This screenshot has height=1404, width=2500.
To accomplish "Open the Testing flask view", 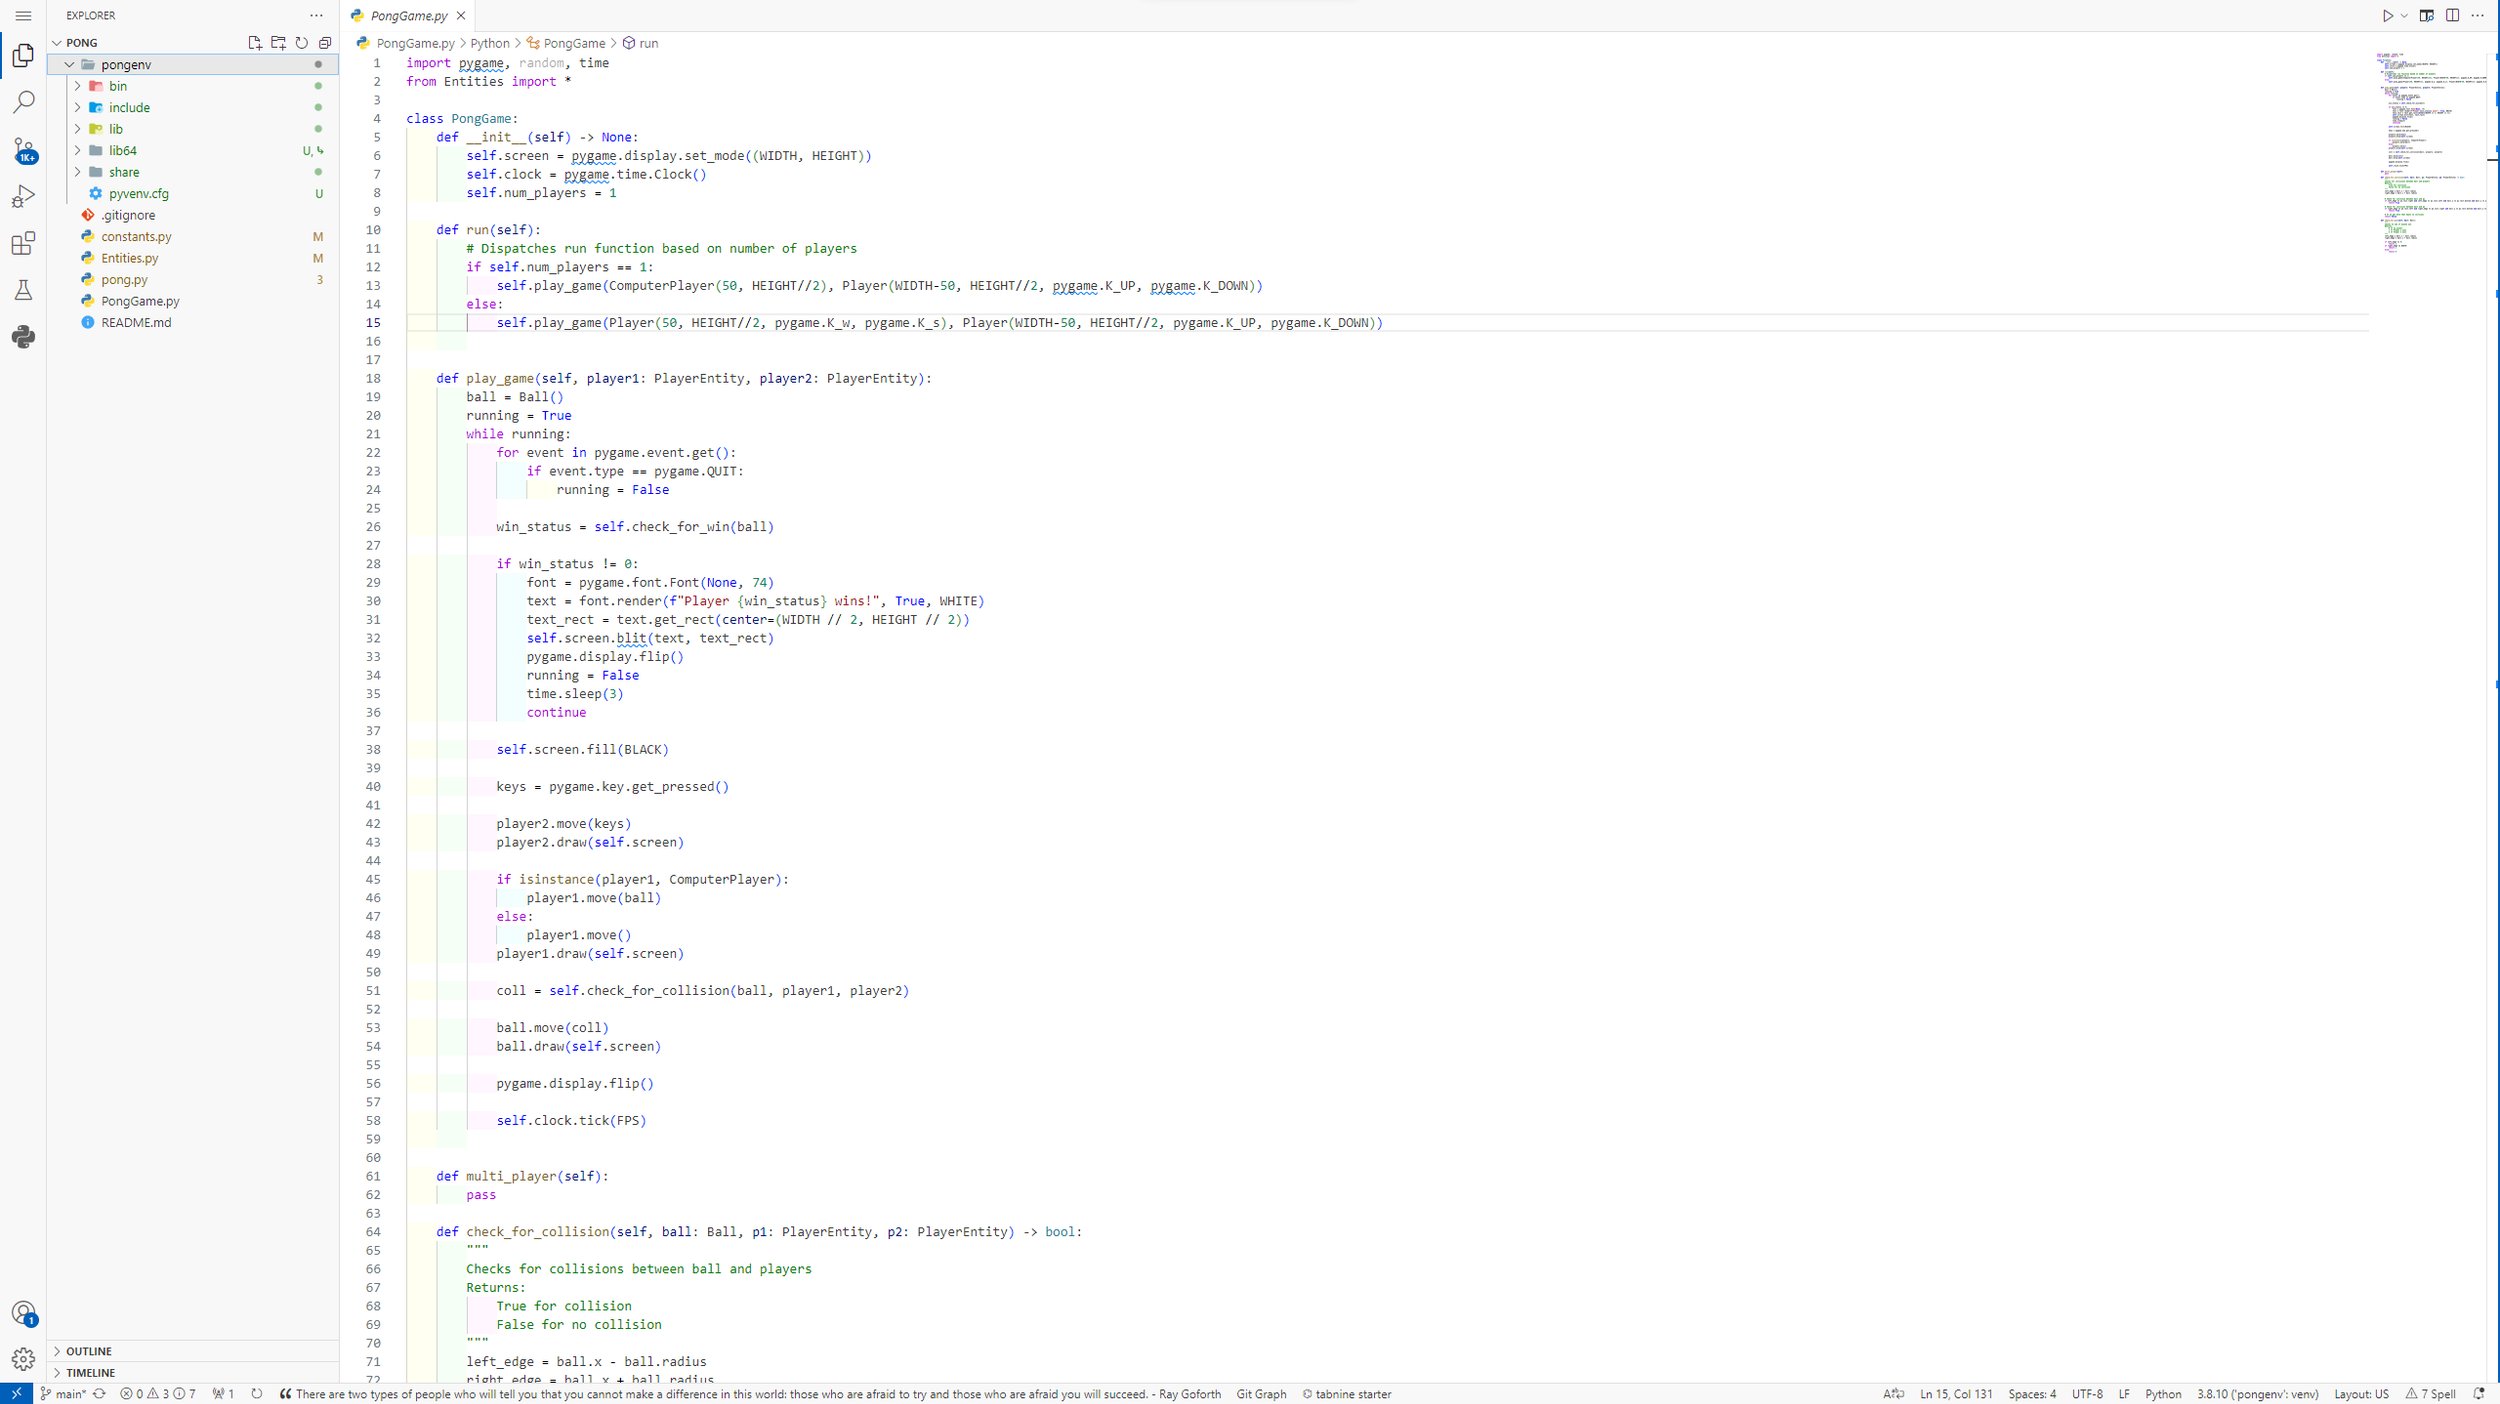I will pyautogui.click(x=23, y=290).
